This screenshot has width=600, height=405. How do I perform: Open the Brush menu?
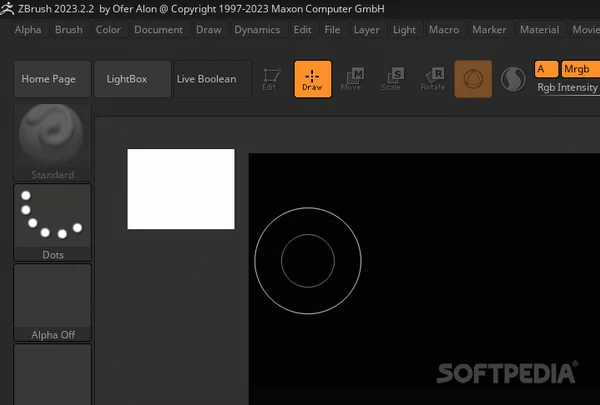[x=69, y=30]
